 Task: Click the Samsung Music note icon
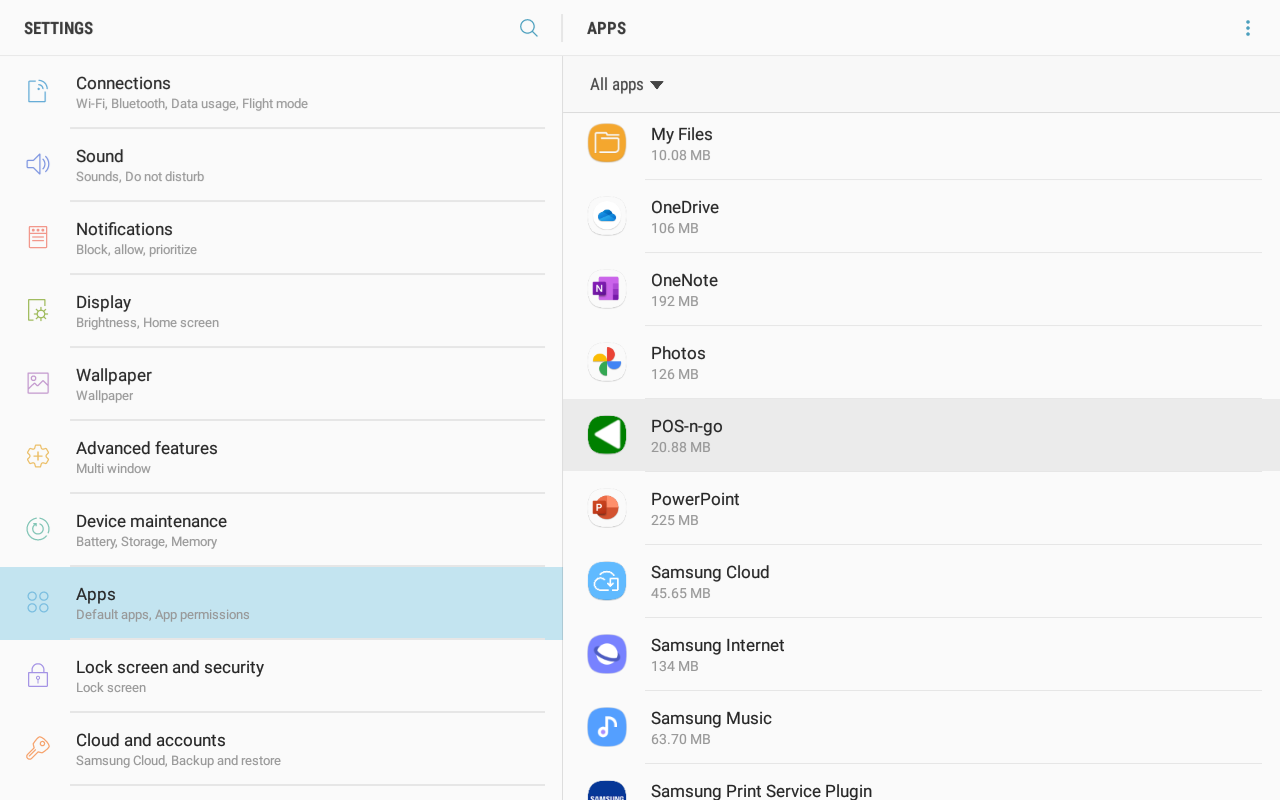607,727
